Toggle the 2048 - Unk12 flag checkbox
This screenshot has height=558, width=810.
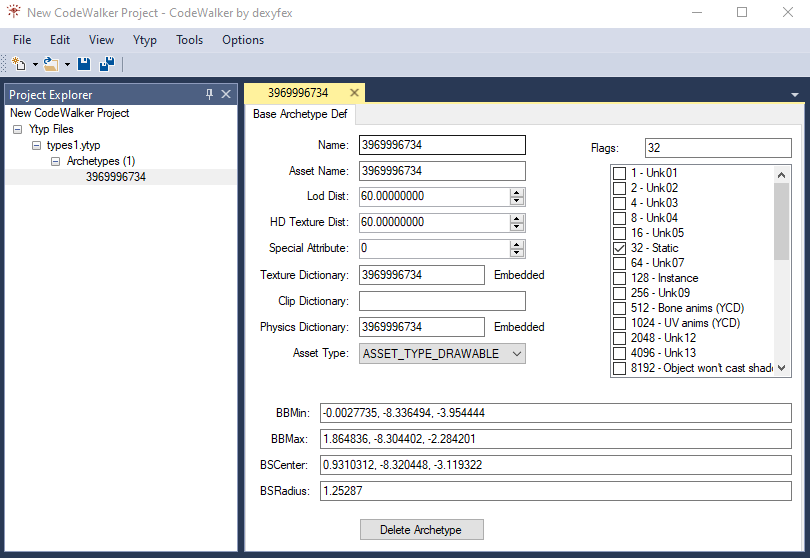point(619,338)
